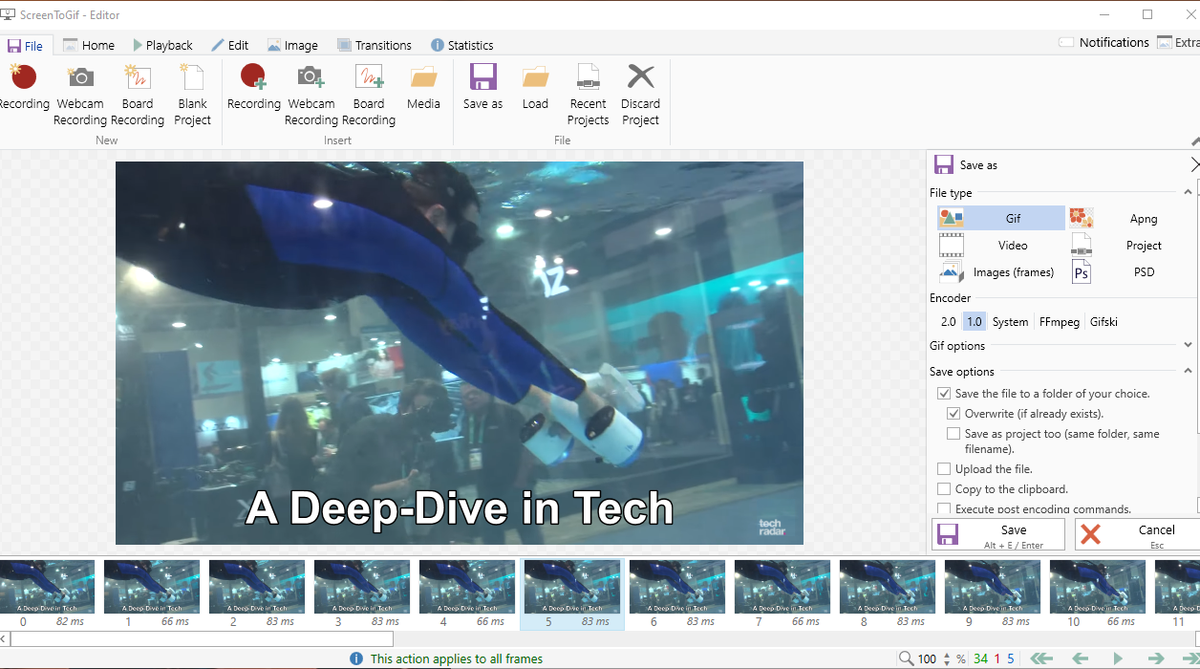Open the Transitions ribbon tab
The image size is (1200, 669).
[x=375, y=45]
